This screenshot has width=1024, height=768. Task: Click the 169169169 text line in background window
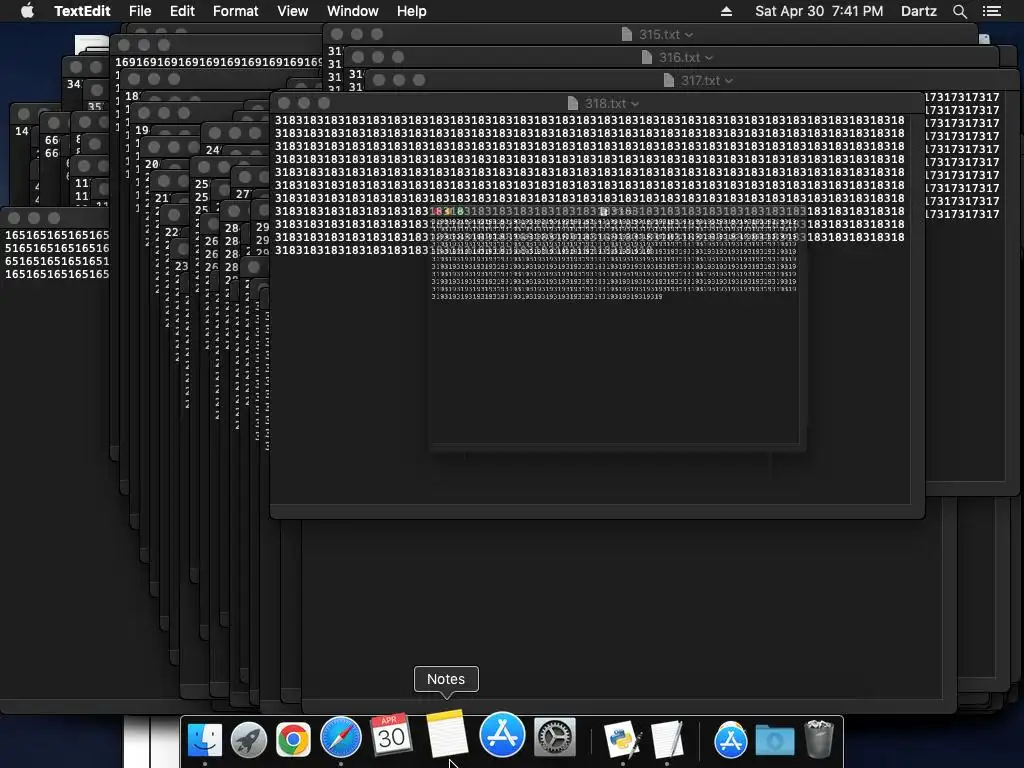(x=218, y=62)
